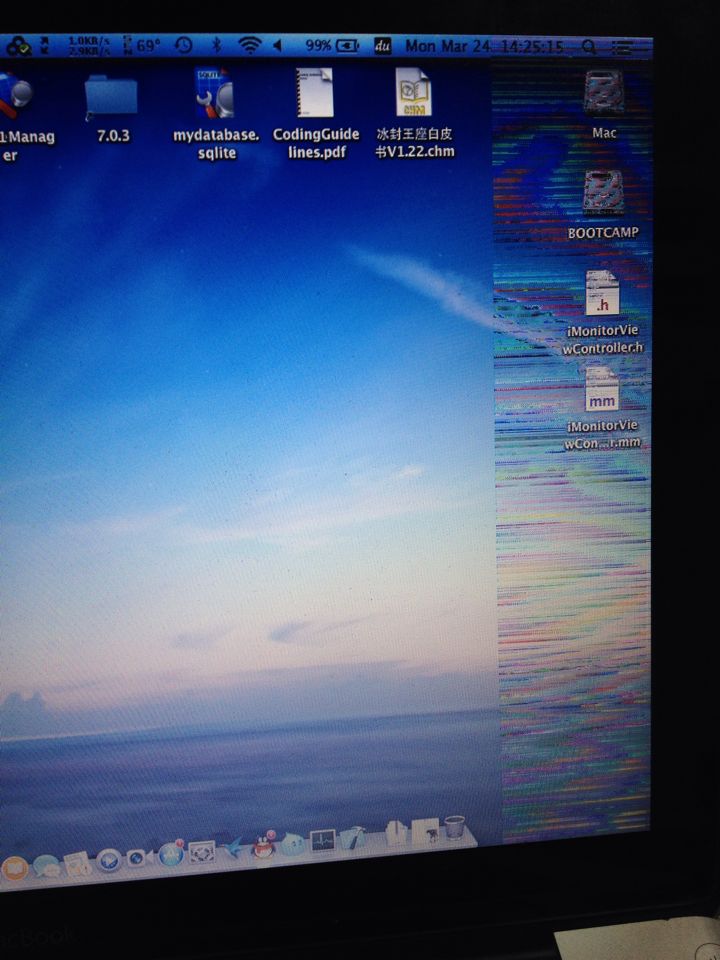This screenshot has width=720, height=960.
Task: Open App Store in the Dock
Action: [171, 853]
